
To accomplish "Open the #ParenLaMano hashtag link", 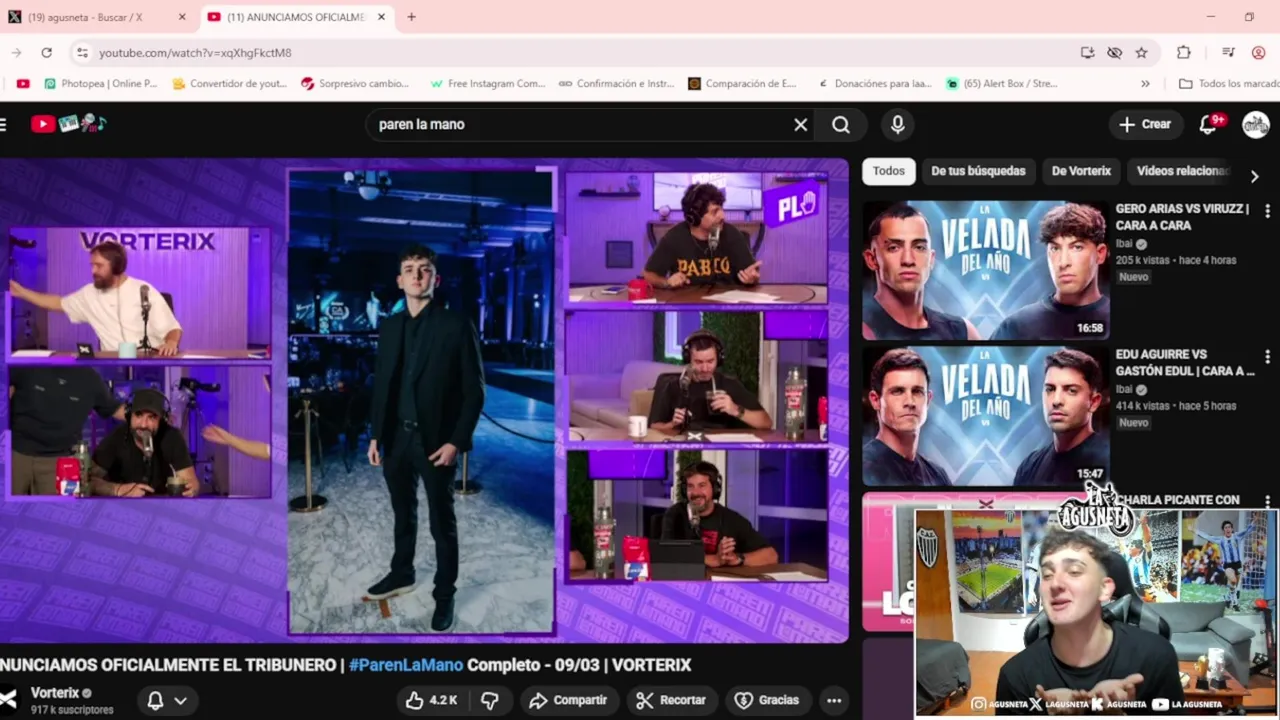I will (x=406, y=665).
